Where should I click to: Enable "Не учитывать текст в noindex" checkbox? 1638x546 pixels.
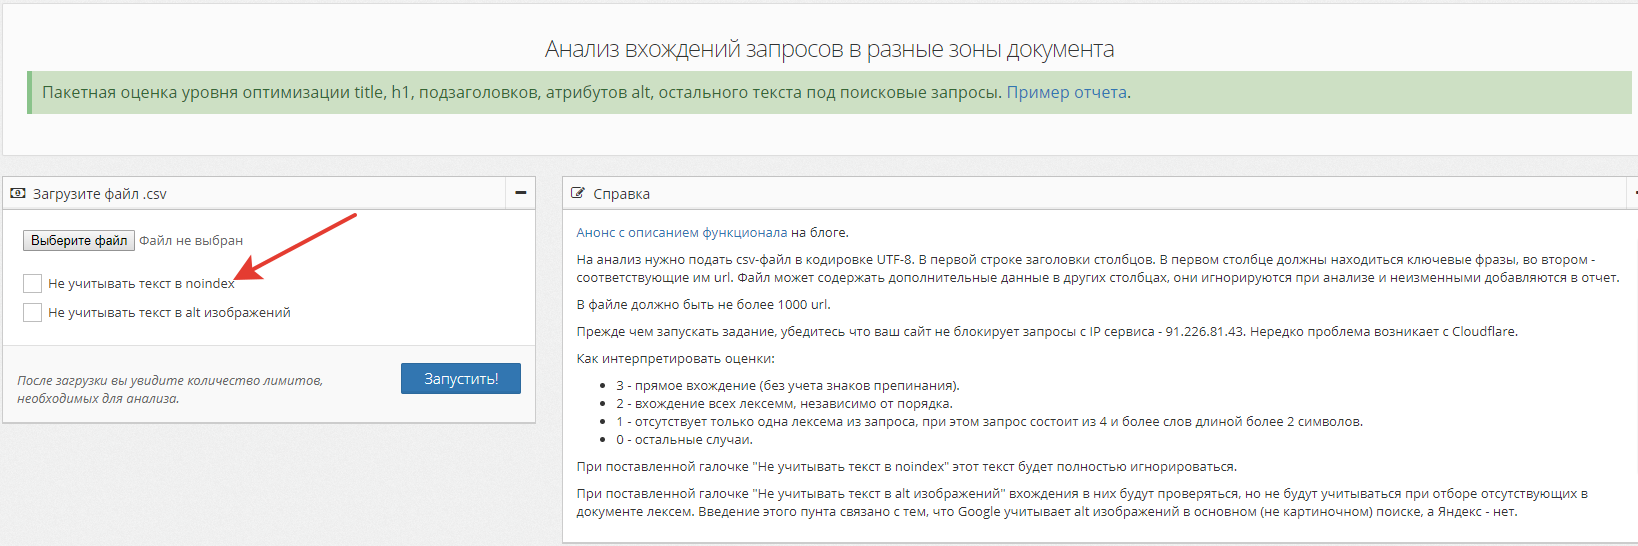point(32,284)
